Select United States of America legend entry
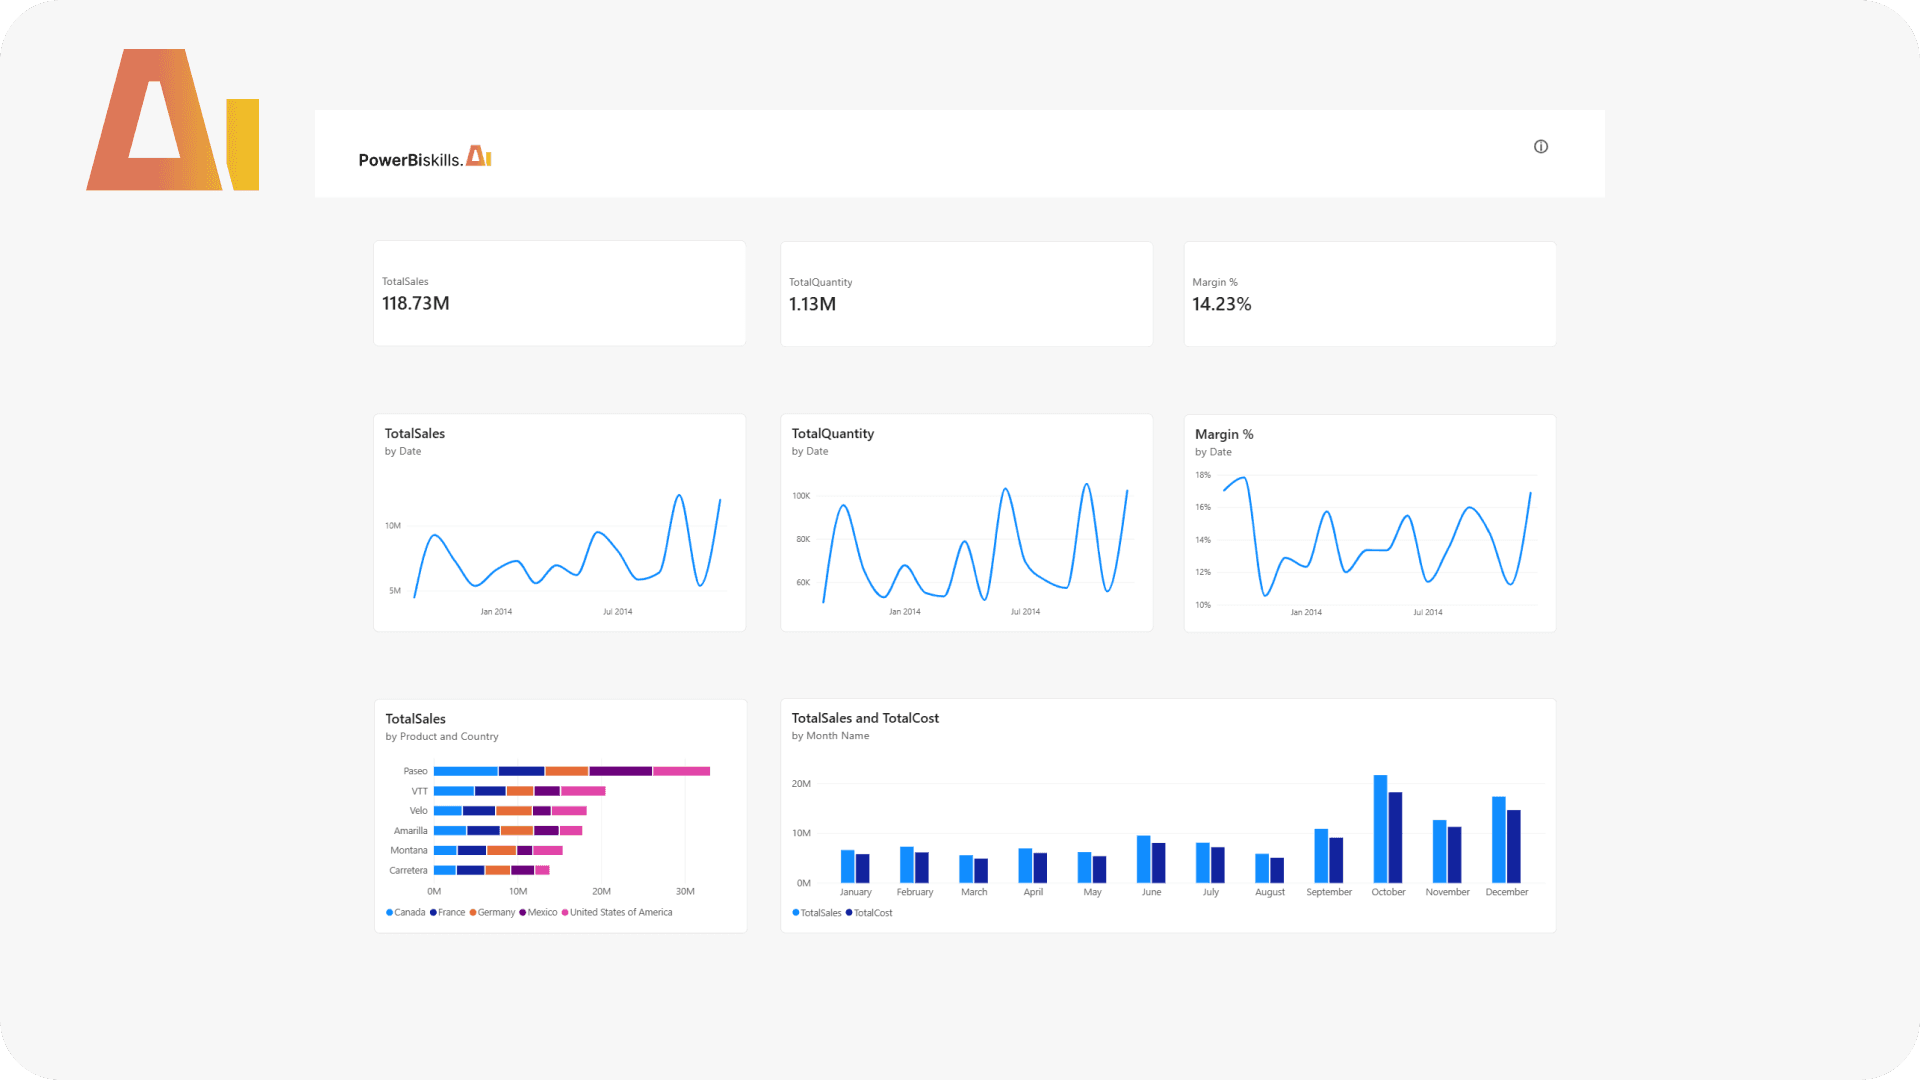This screenshot has width=1920, height=1080. [x=617, y=912]
